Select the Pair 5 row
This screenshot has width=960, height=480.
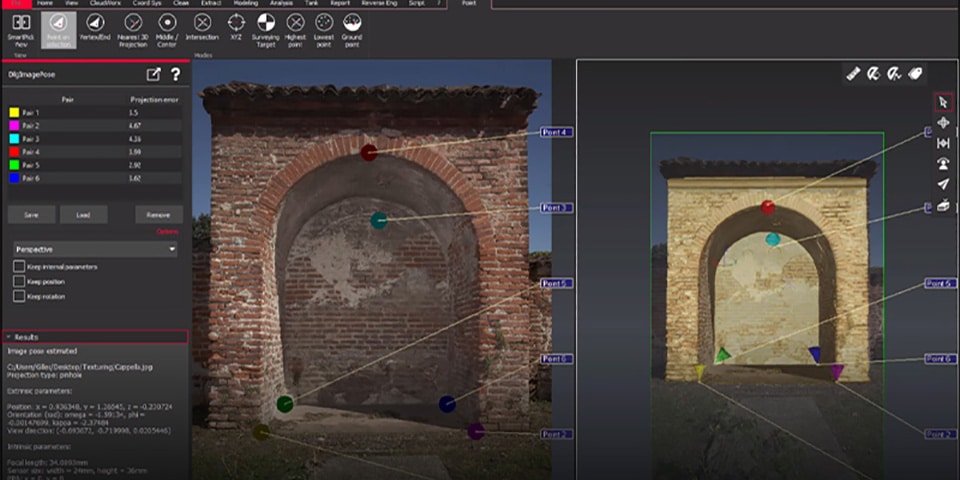(x=95, y=165)
